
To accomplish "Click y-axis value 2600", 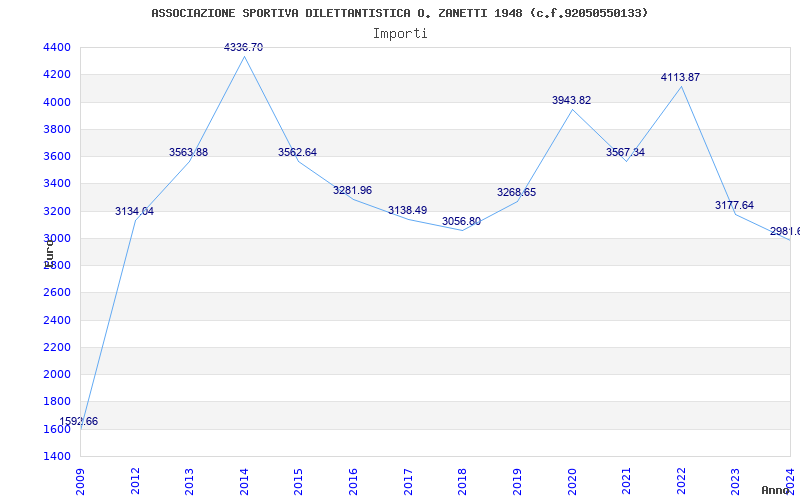I will [x=57, y=292].
